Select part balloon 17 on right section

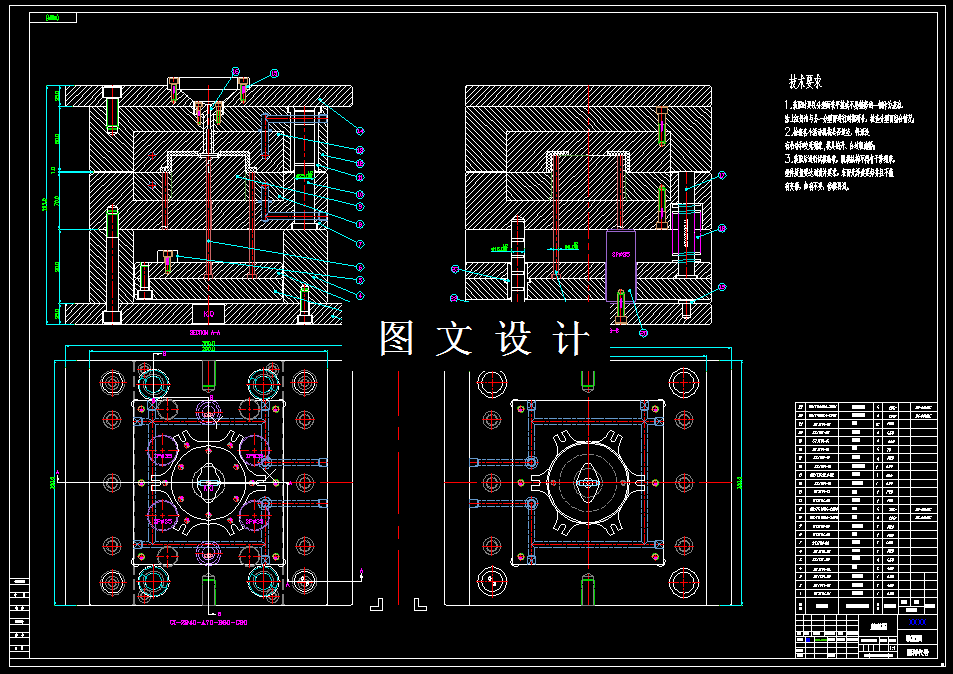pyautogui.click(x=722, y=175)
